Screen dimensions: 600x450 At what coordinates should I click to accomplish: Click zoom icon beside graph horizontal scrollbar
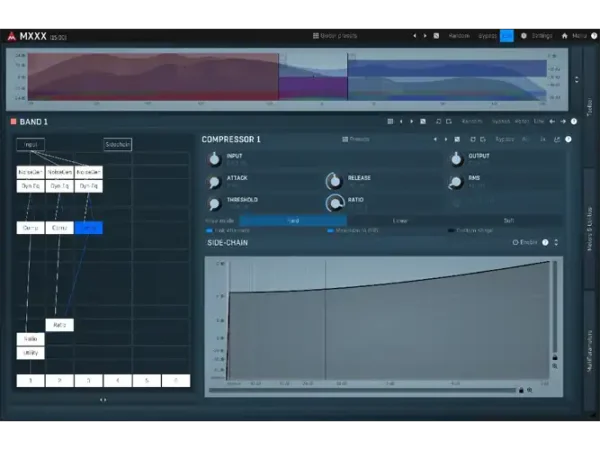tap(530, 390)
